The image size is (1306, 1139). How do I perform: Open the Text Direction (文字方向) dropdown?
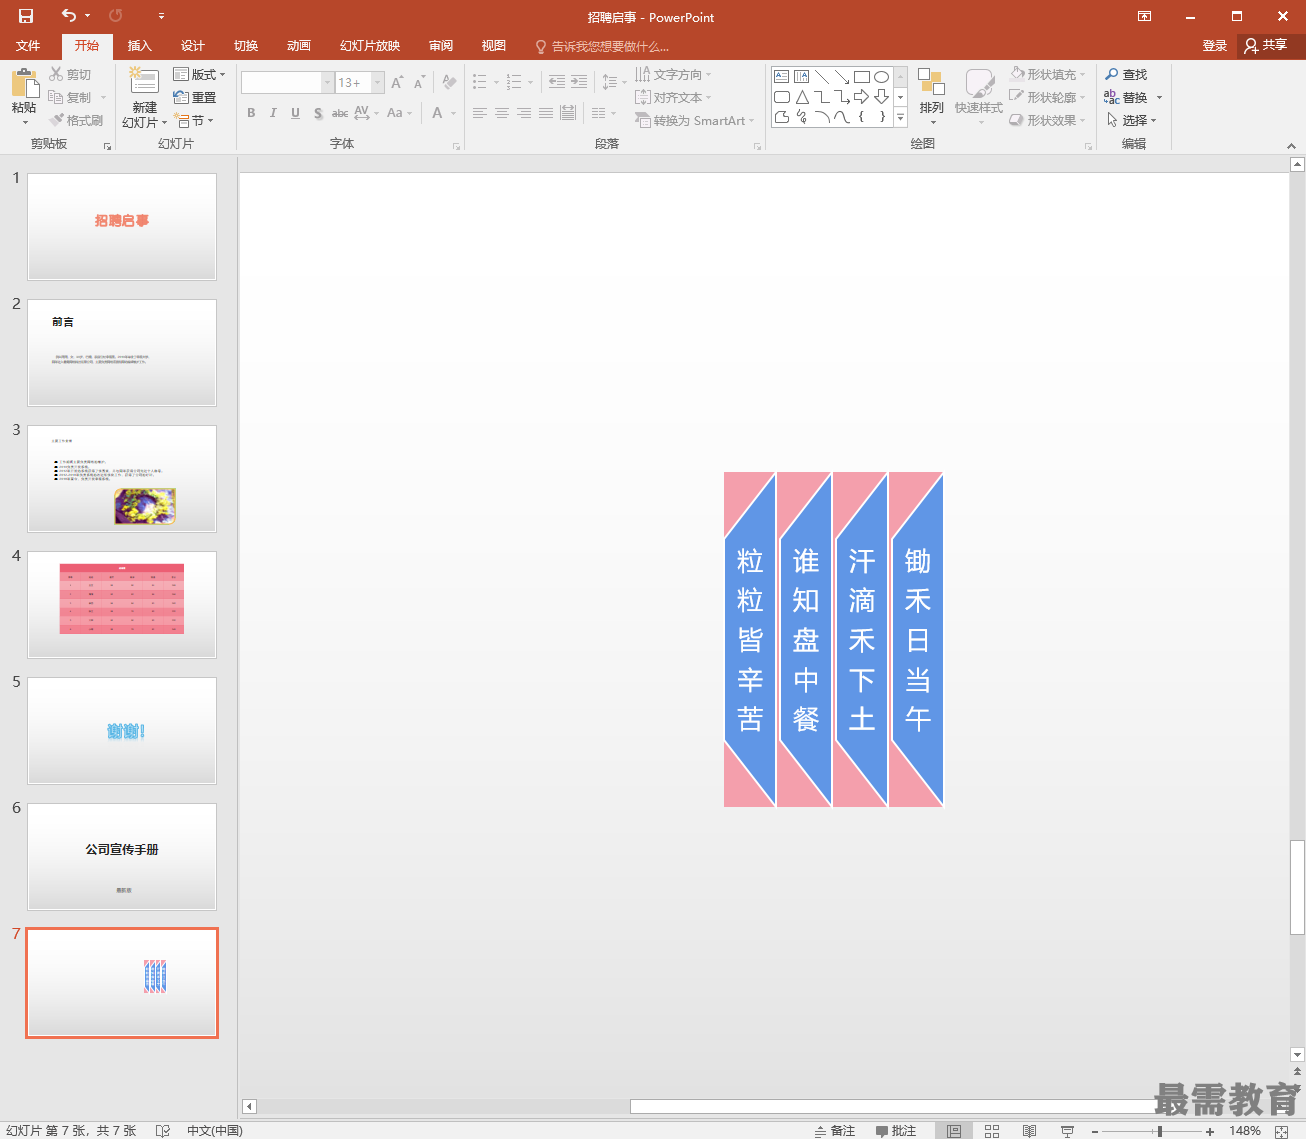coord(673,75)
